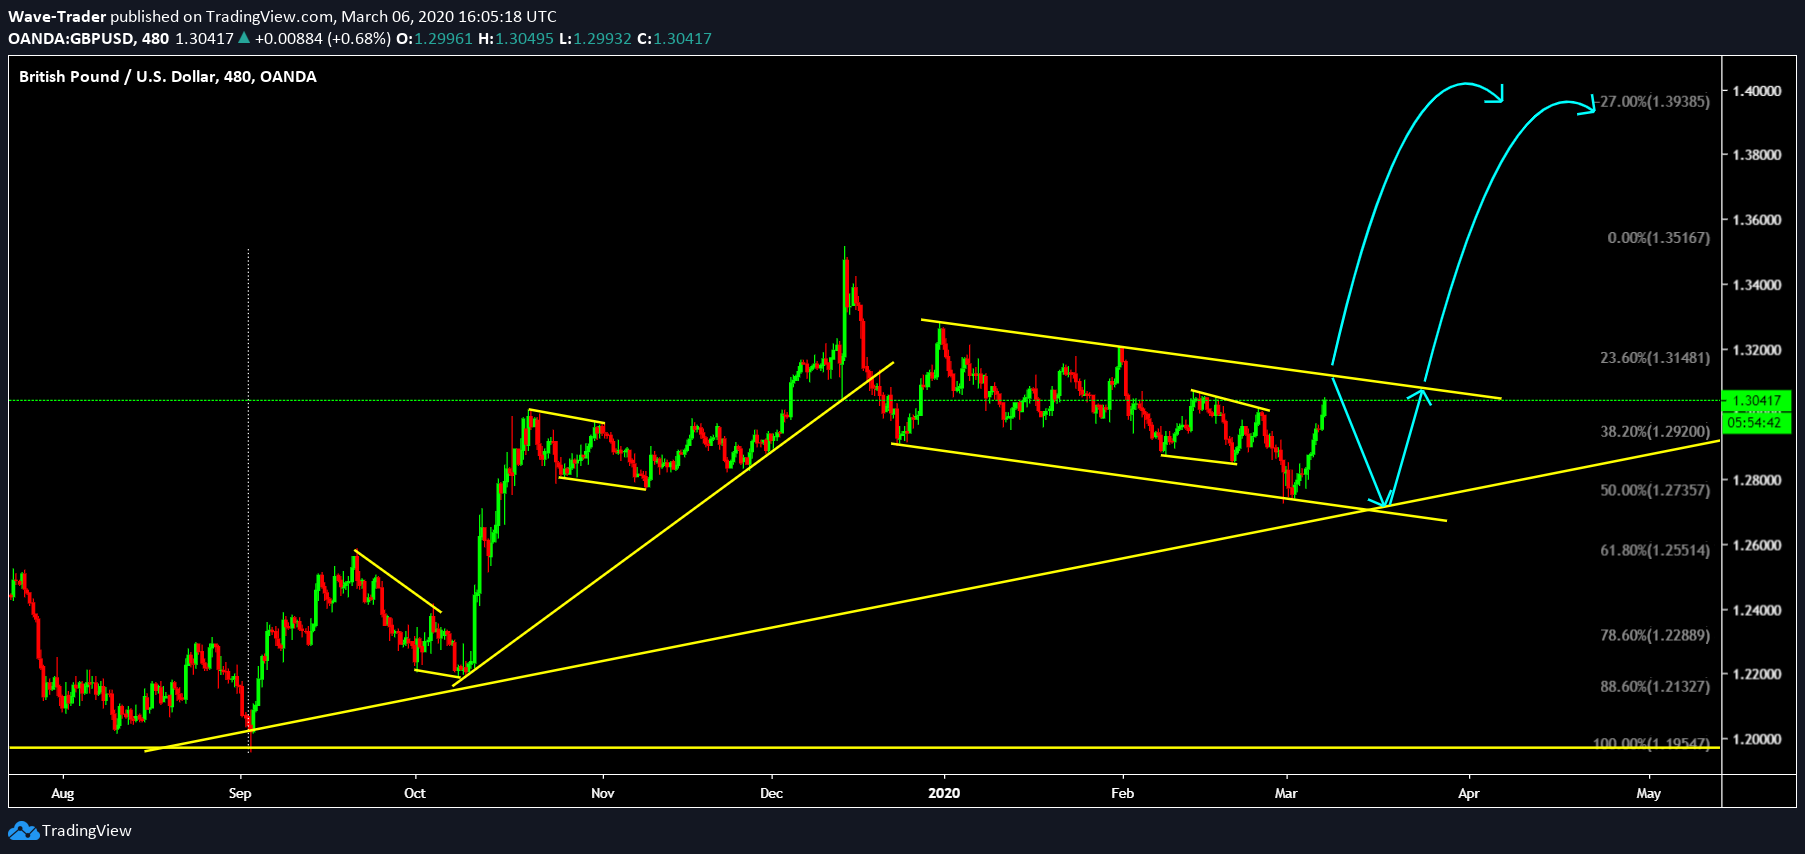Click the 50.00%(1.27357) Fibonacci label
The image size is (1805, 854).
[1655, 491]
